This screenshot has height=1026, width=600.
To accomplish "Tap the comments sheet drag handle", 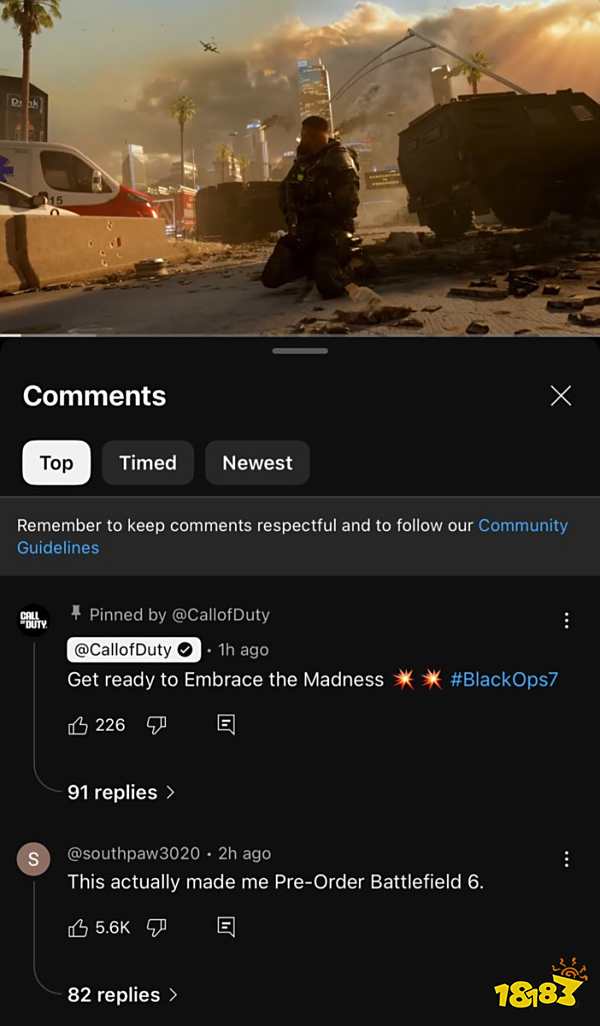I will point(300,351).
